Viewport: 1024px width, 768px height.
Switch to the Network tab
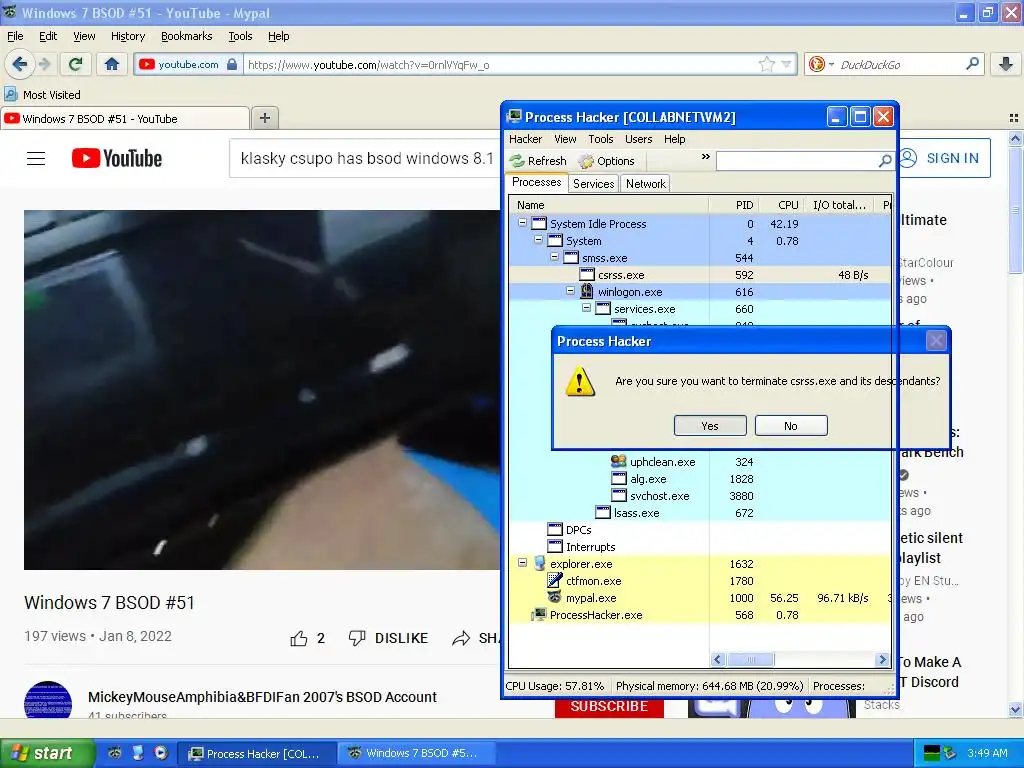pos(645,184)
